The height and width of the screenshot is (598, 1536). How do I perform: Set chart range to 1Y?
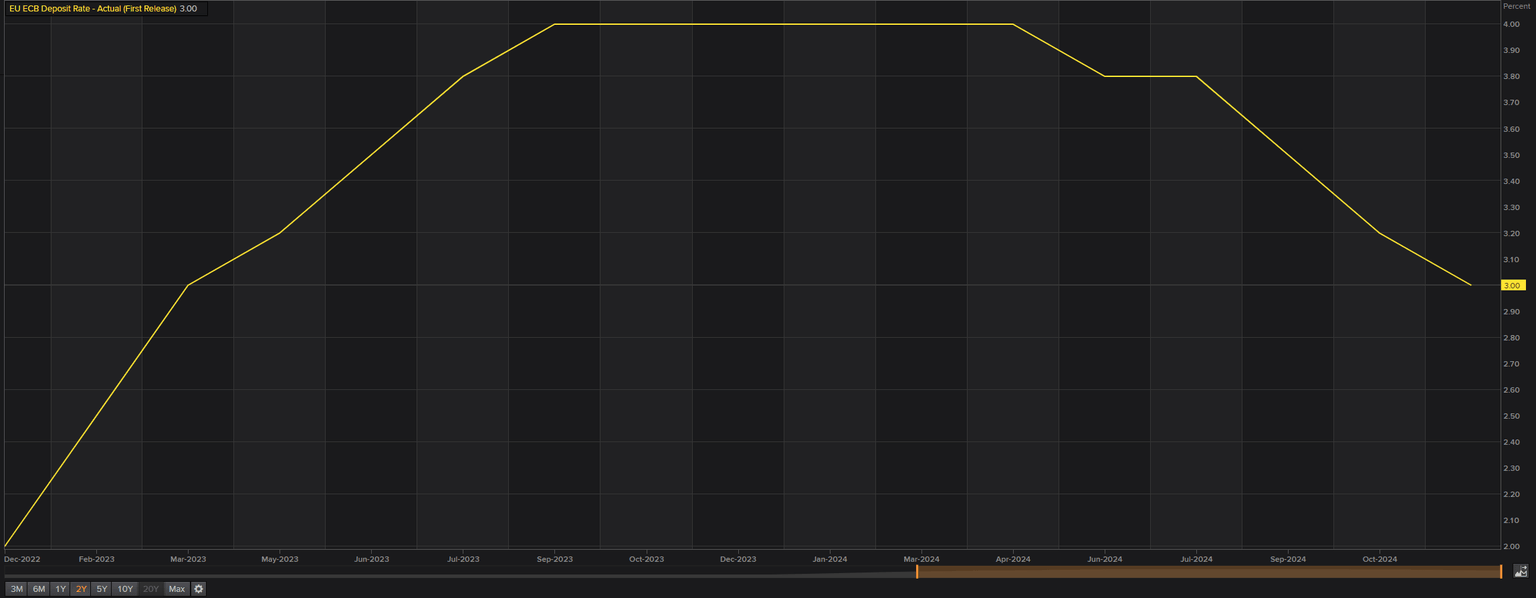(60, 589)
